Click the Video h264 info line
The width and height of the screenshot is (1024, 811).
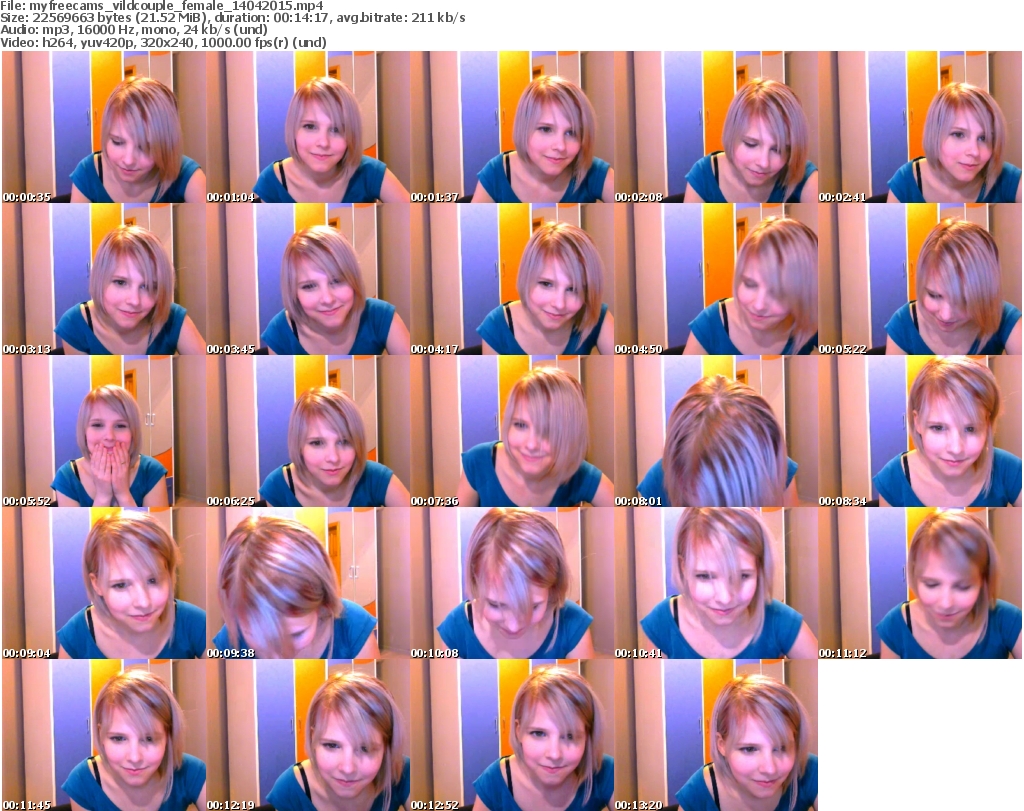[163, 42]
